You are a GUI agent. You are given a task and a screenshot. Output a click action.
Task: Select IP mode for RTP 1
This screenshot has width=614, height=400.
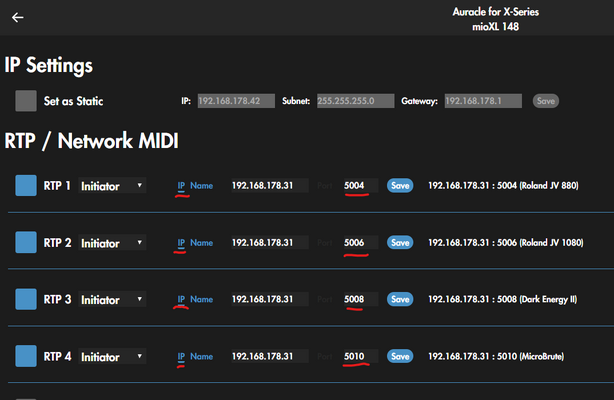pyautogui.click(x=181, y=186)
